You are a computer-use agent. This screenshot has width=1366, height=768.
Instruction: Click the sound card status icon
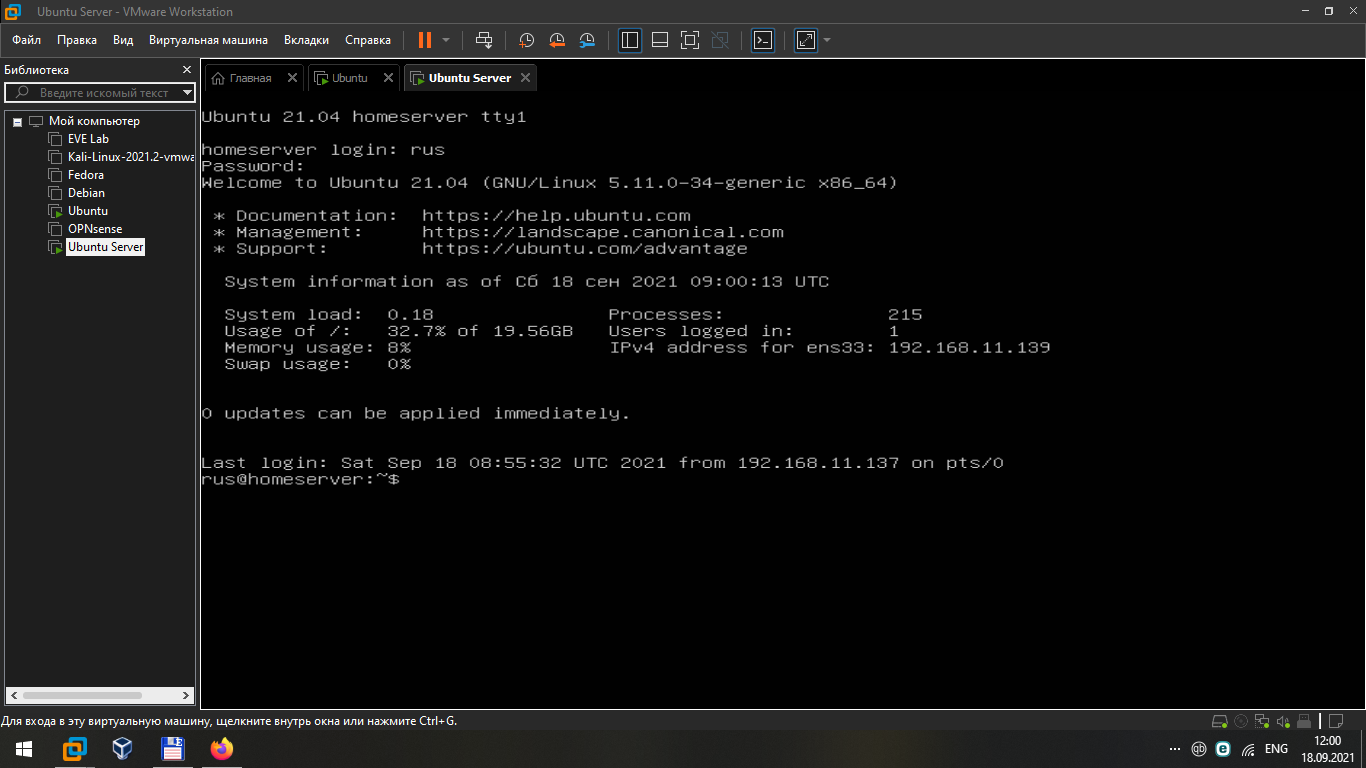click(1283, 721)
